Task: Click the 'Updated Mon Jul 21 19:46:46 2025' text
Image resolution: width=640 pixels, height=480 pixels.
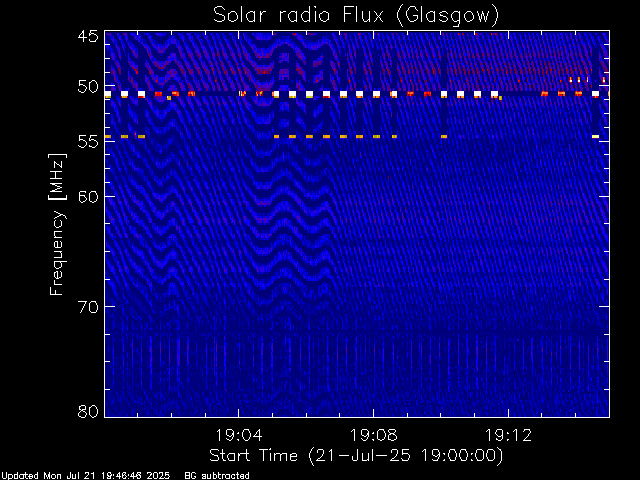Action: point(85,476)
